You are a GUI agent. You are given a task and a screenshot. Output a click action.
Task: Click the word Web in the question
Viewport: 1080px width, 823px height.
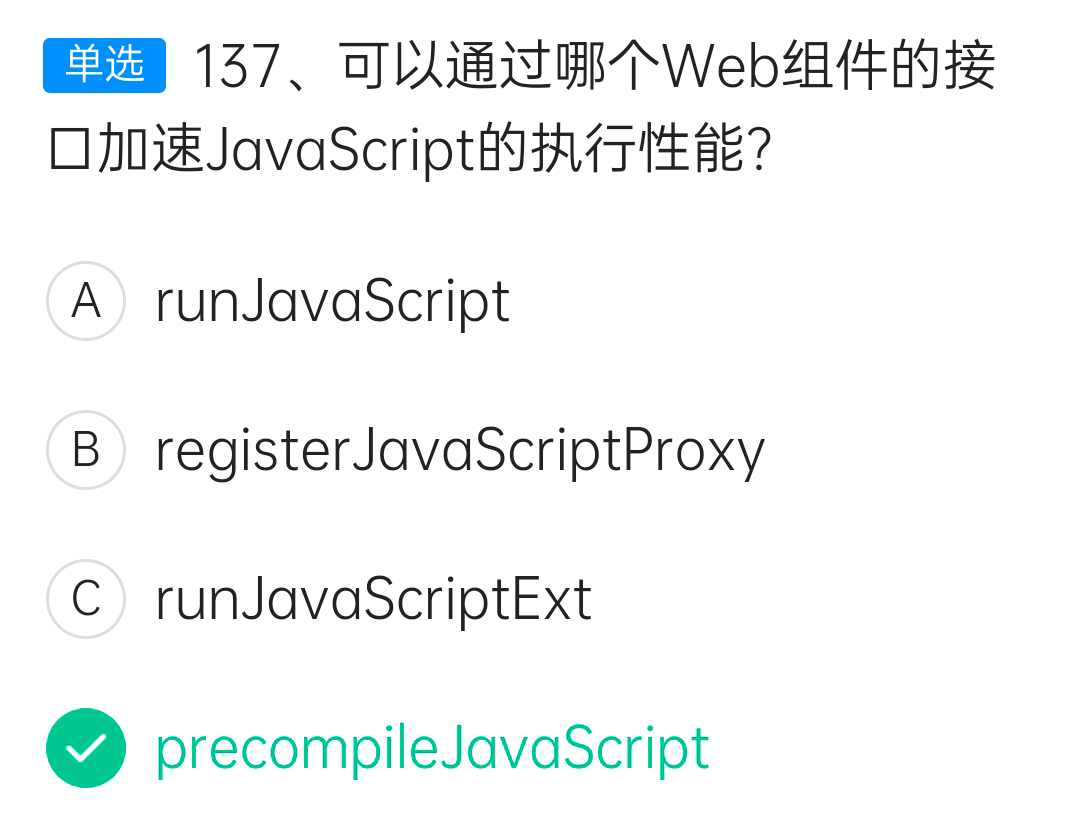721,67
